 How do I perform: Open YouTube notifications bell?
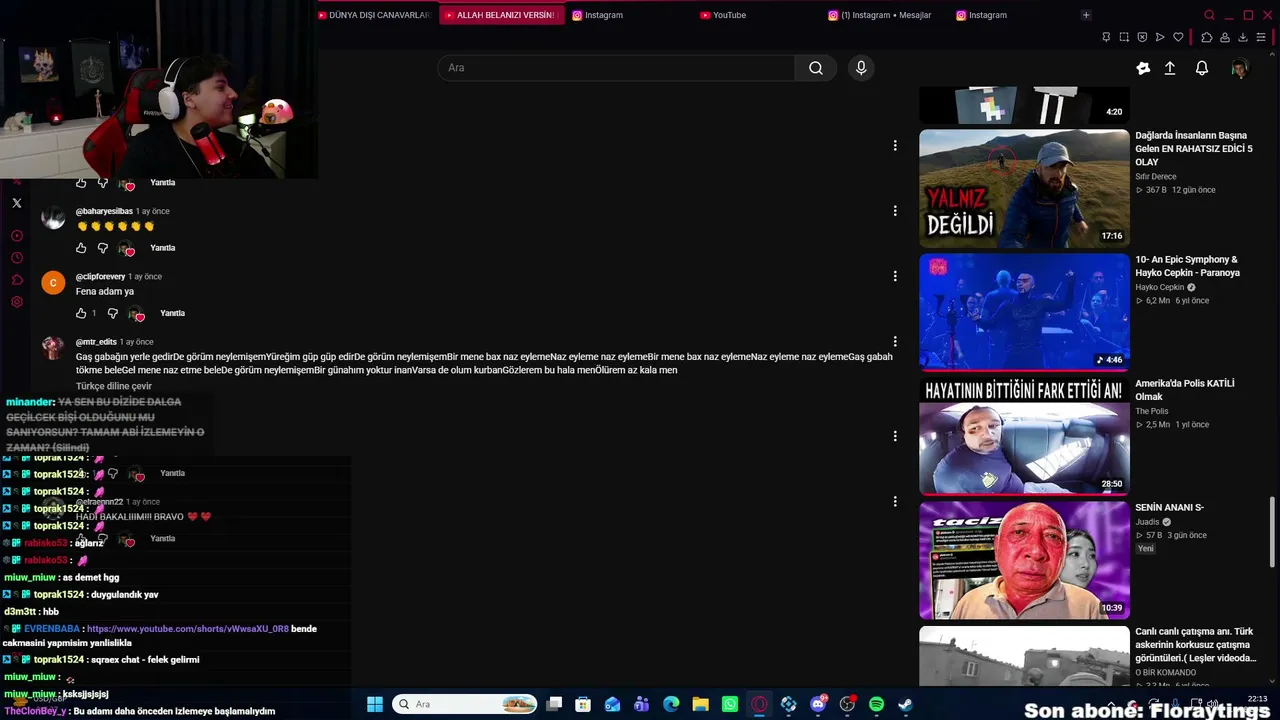pos(1202,68)
